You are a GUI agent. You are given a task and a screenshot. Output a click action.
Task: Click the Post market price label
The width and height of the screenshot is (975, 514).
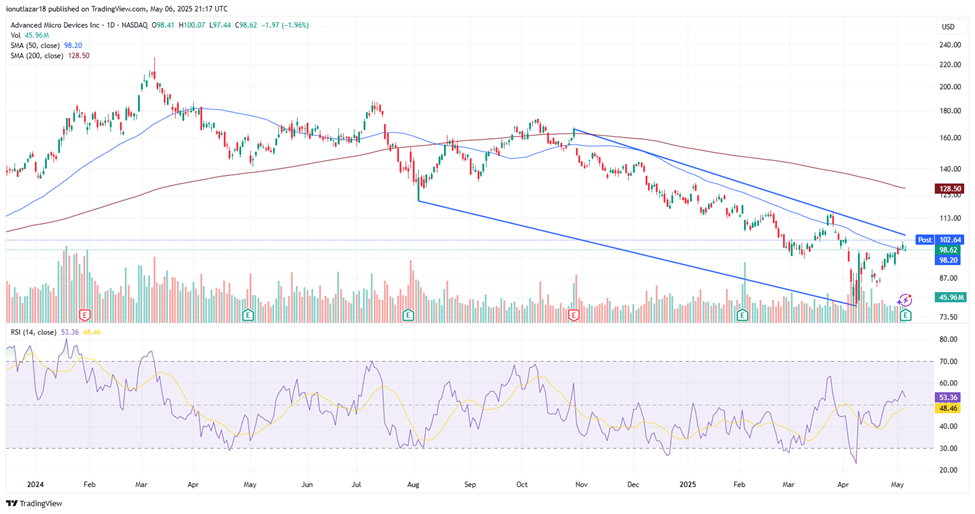click(x=925, y=240)
